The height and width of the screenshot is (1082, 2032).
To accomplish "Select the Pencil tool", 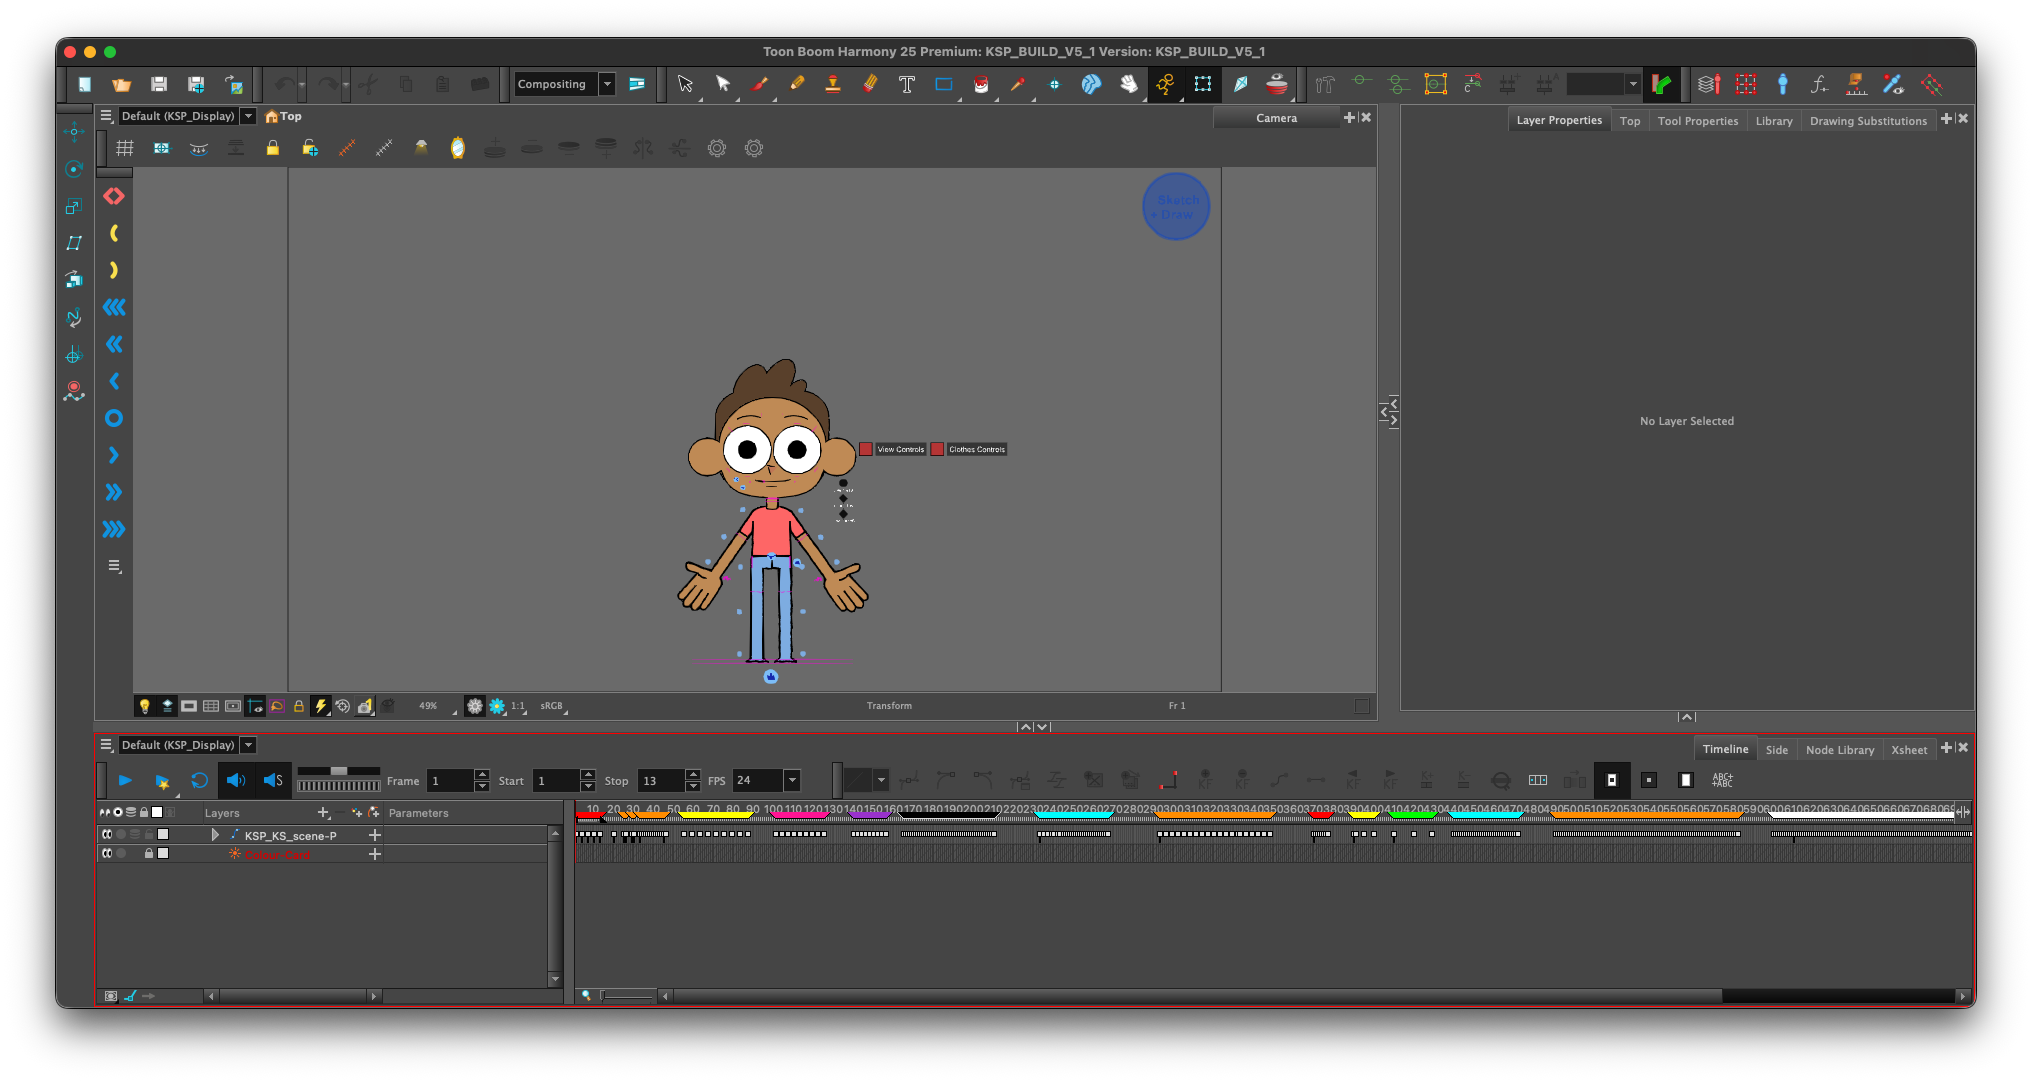I will tap(797, 84).
